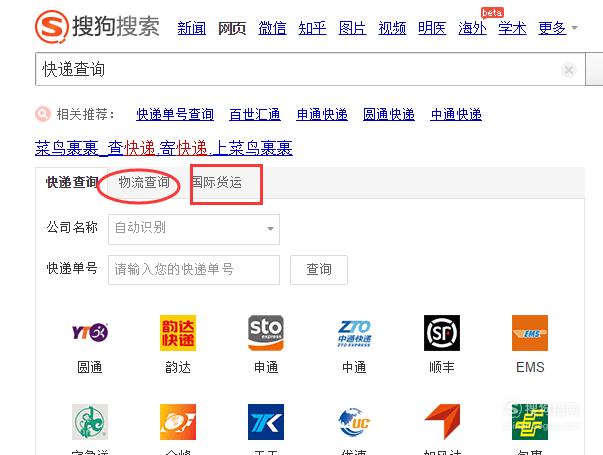
Task: Select the 圆通 YTO courier icon
Action: click(x=90, y=333)
